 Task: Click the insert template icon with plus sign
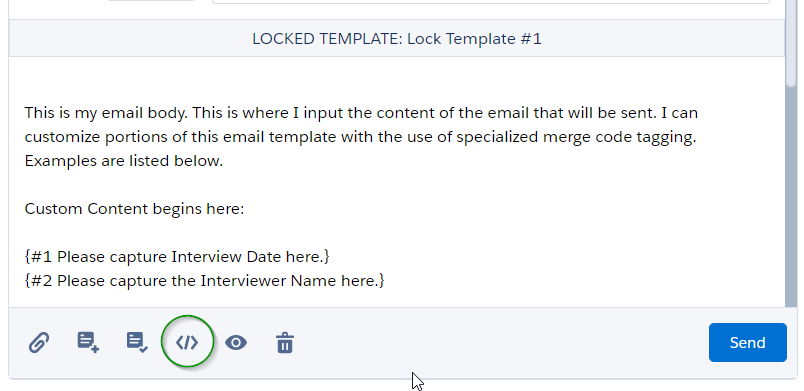click(88, 342)
